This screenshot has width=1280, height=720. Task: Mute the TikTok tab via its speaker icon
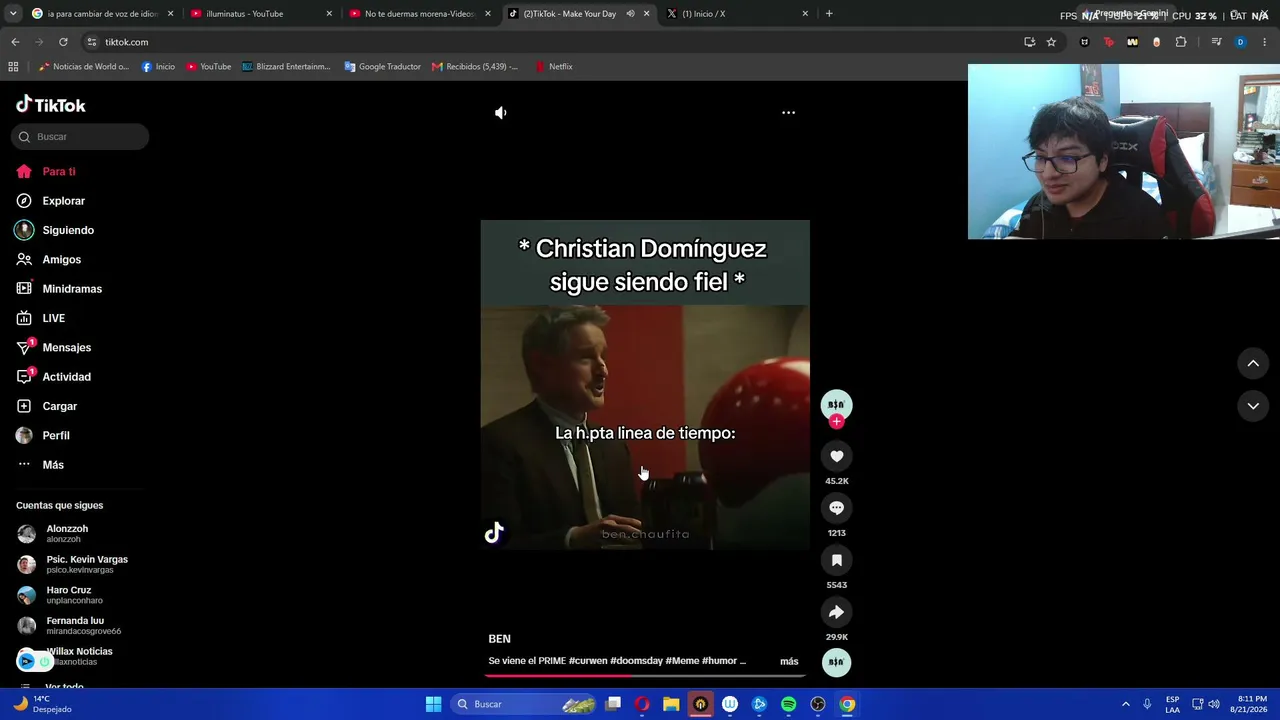630,14
